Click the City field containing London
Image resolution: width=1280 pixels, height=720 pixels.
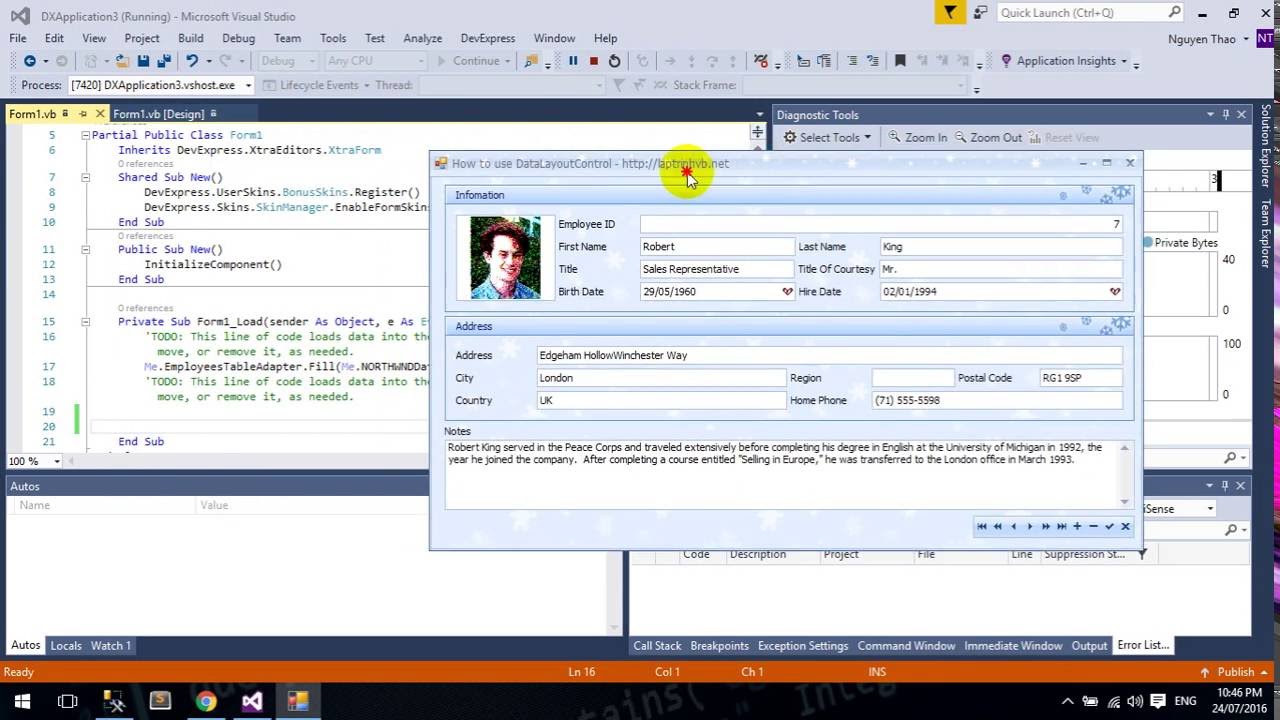(661, 378)
